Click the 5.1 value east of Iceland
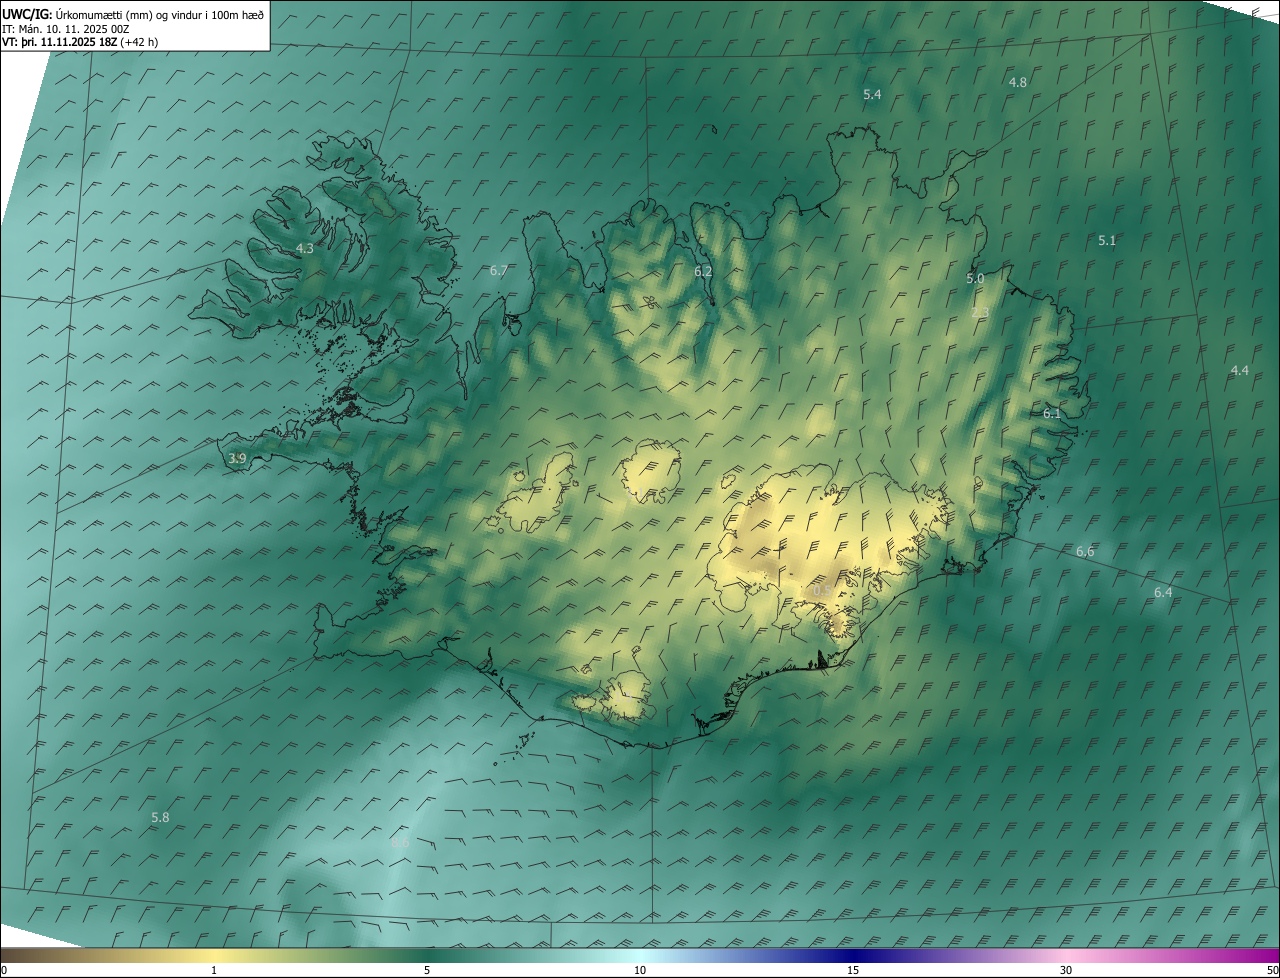Viewport: 1280px width, 978px height. tap(1107, 240)
